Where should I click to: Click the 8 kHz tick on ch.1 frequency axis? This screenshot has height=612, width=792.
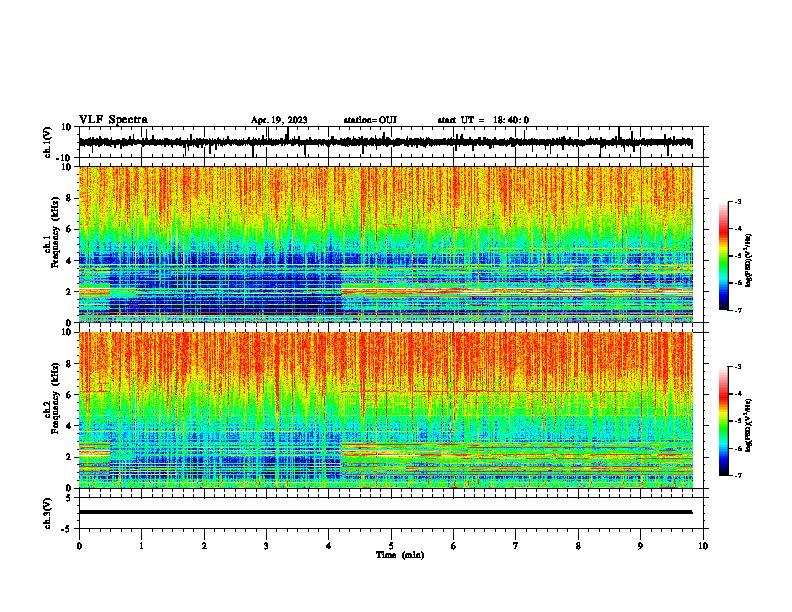pyautogui.click(x=69, y=198)
